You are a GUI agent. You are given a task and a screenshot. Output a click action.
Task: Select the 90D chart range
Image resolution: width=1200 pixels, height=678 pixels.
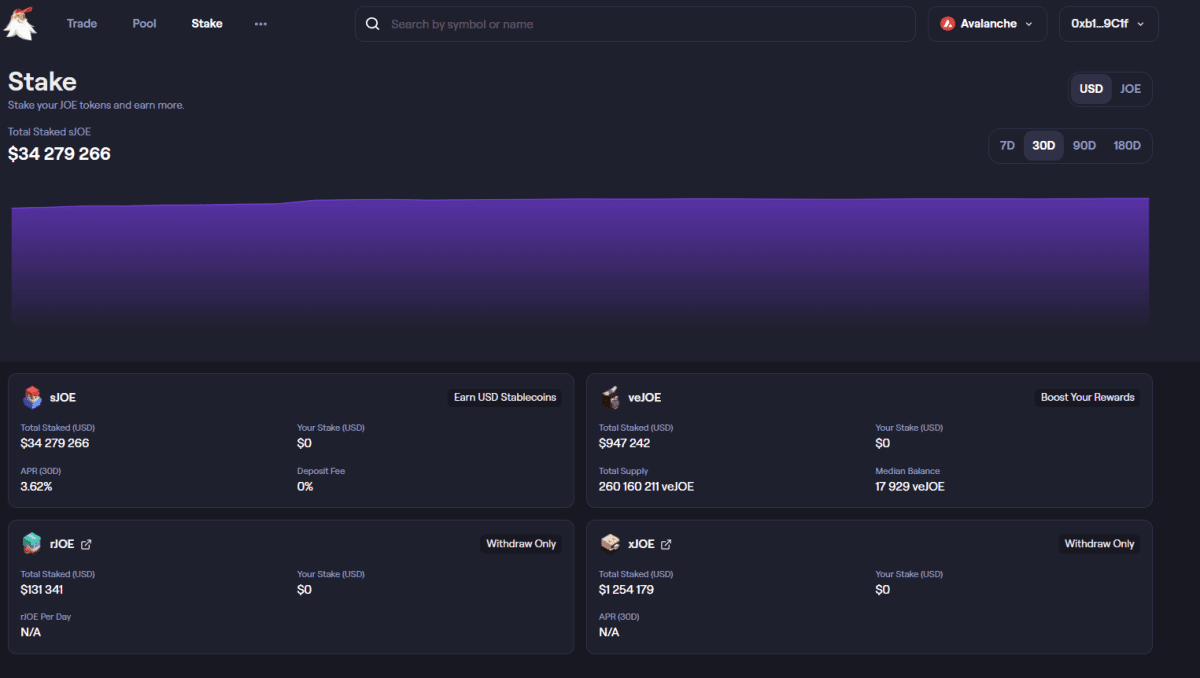[1084, 146]
